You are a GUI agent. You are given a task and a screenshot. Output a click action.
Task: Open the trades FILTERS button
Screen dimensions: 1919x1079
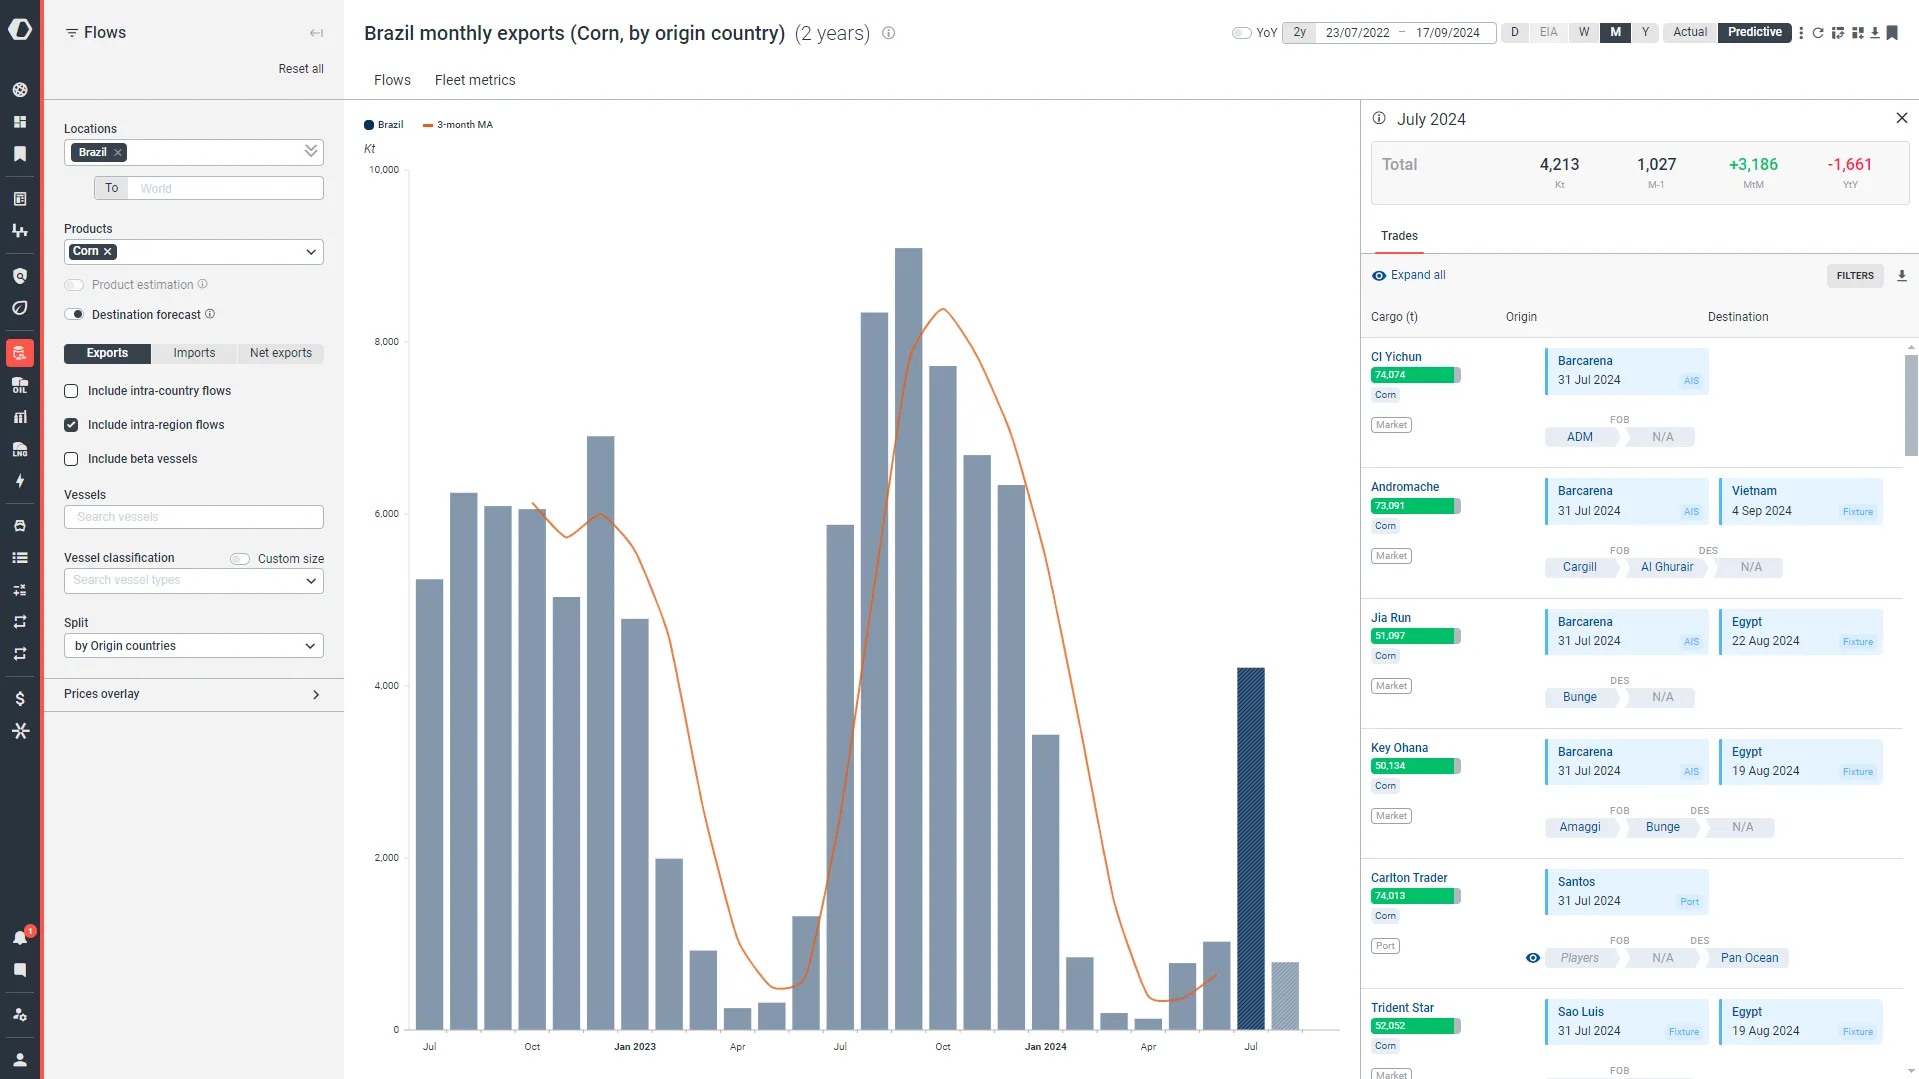coord(1855,276)
